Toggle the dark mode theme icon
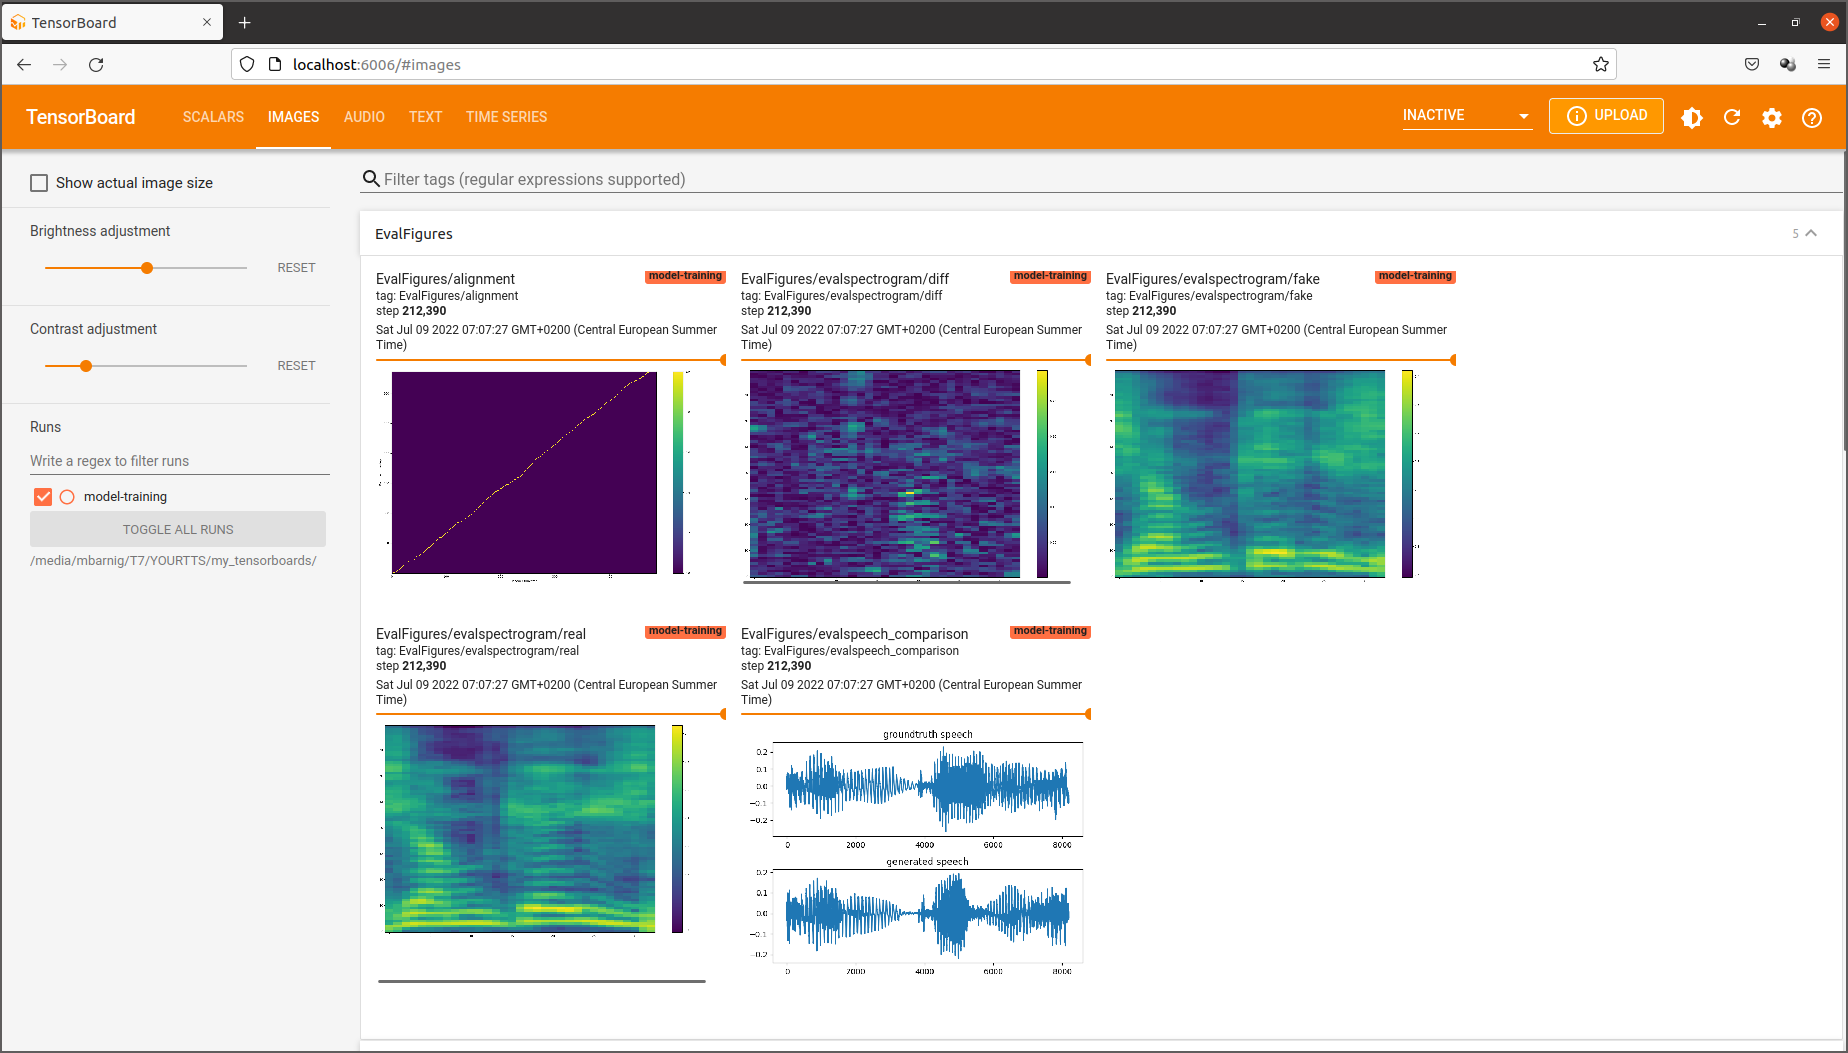 [x=1691, y=117]
